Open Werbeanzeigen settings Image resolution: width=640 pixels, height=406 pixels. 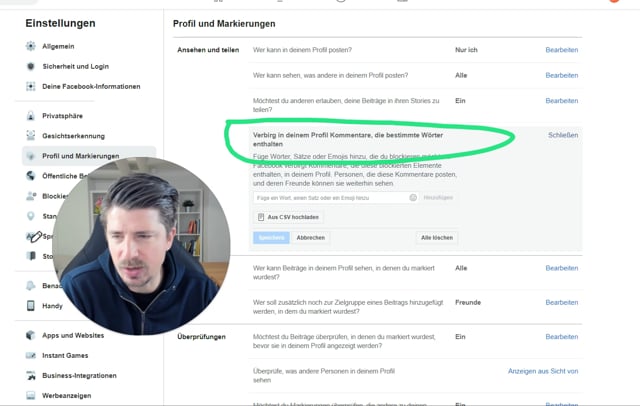[67, 395]
